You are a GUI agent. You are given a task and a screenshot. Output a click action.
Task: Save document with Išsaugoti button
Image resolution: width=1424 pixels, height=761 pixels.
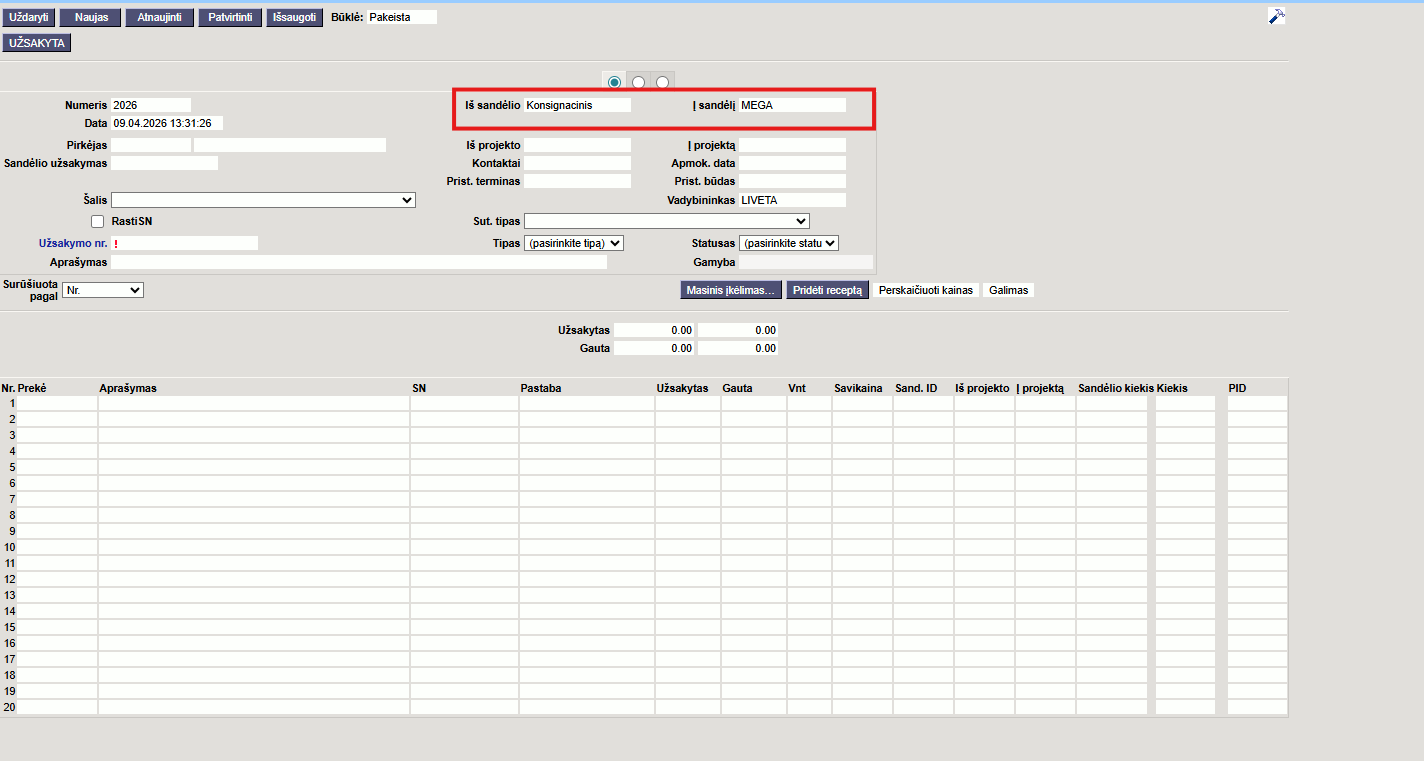(x=294, y=18)
